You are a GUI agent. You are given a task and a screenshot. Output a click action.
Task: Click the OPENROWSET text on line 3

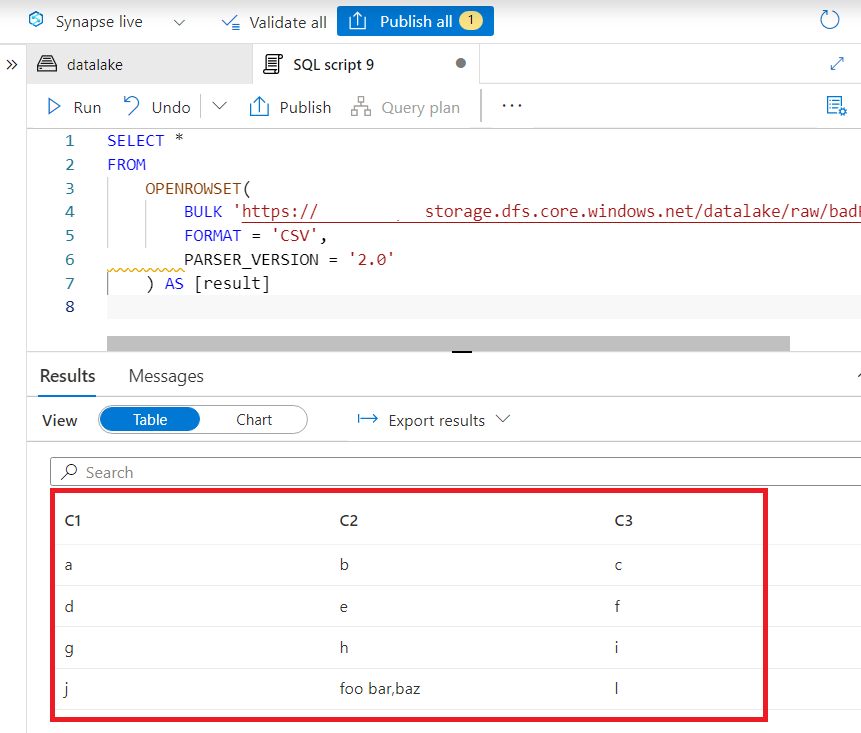coord(193,188)
